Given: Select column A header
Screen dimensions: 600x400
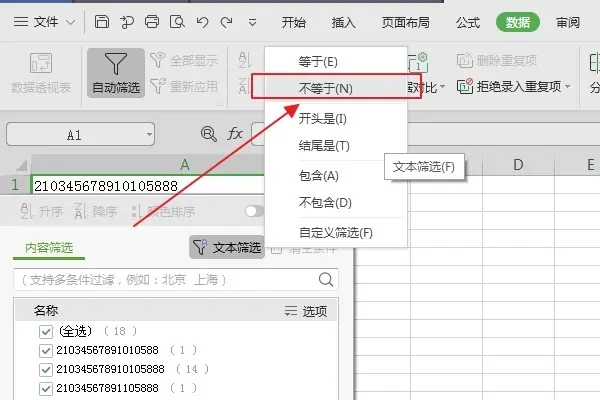Looking at the screenshot, I should point(148,165).
